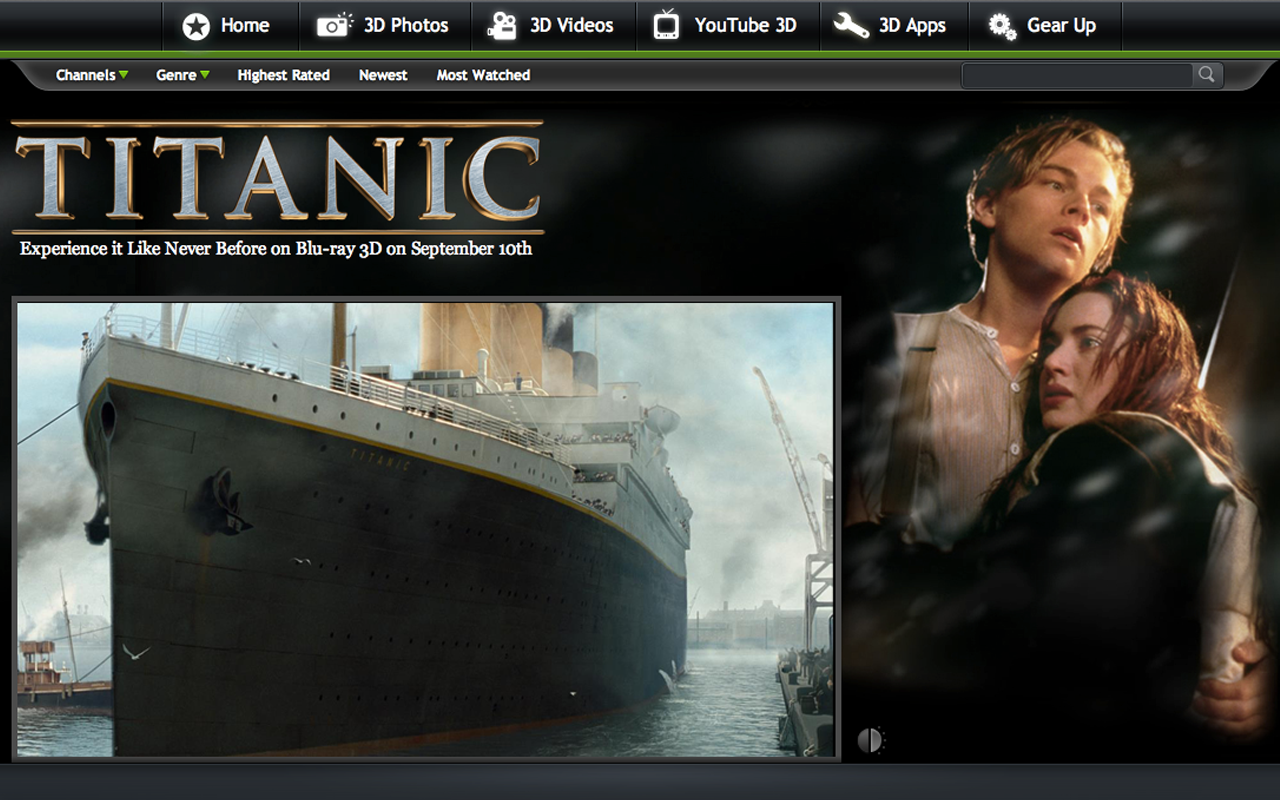Toggle the half-circle contrast icon
1280x800 pixels.
[x=870, y=740]
